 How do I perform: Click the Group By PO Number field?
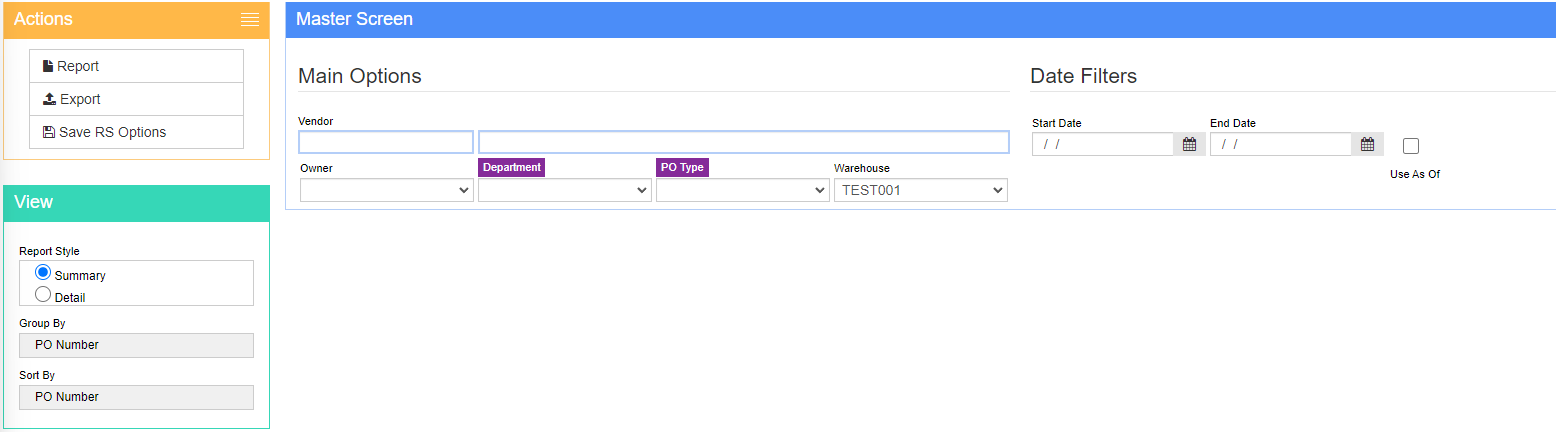coord(136,345)
